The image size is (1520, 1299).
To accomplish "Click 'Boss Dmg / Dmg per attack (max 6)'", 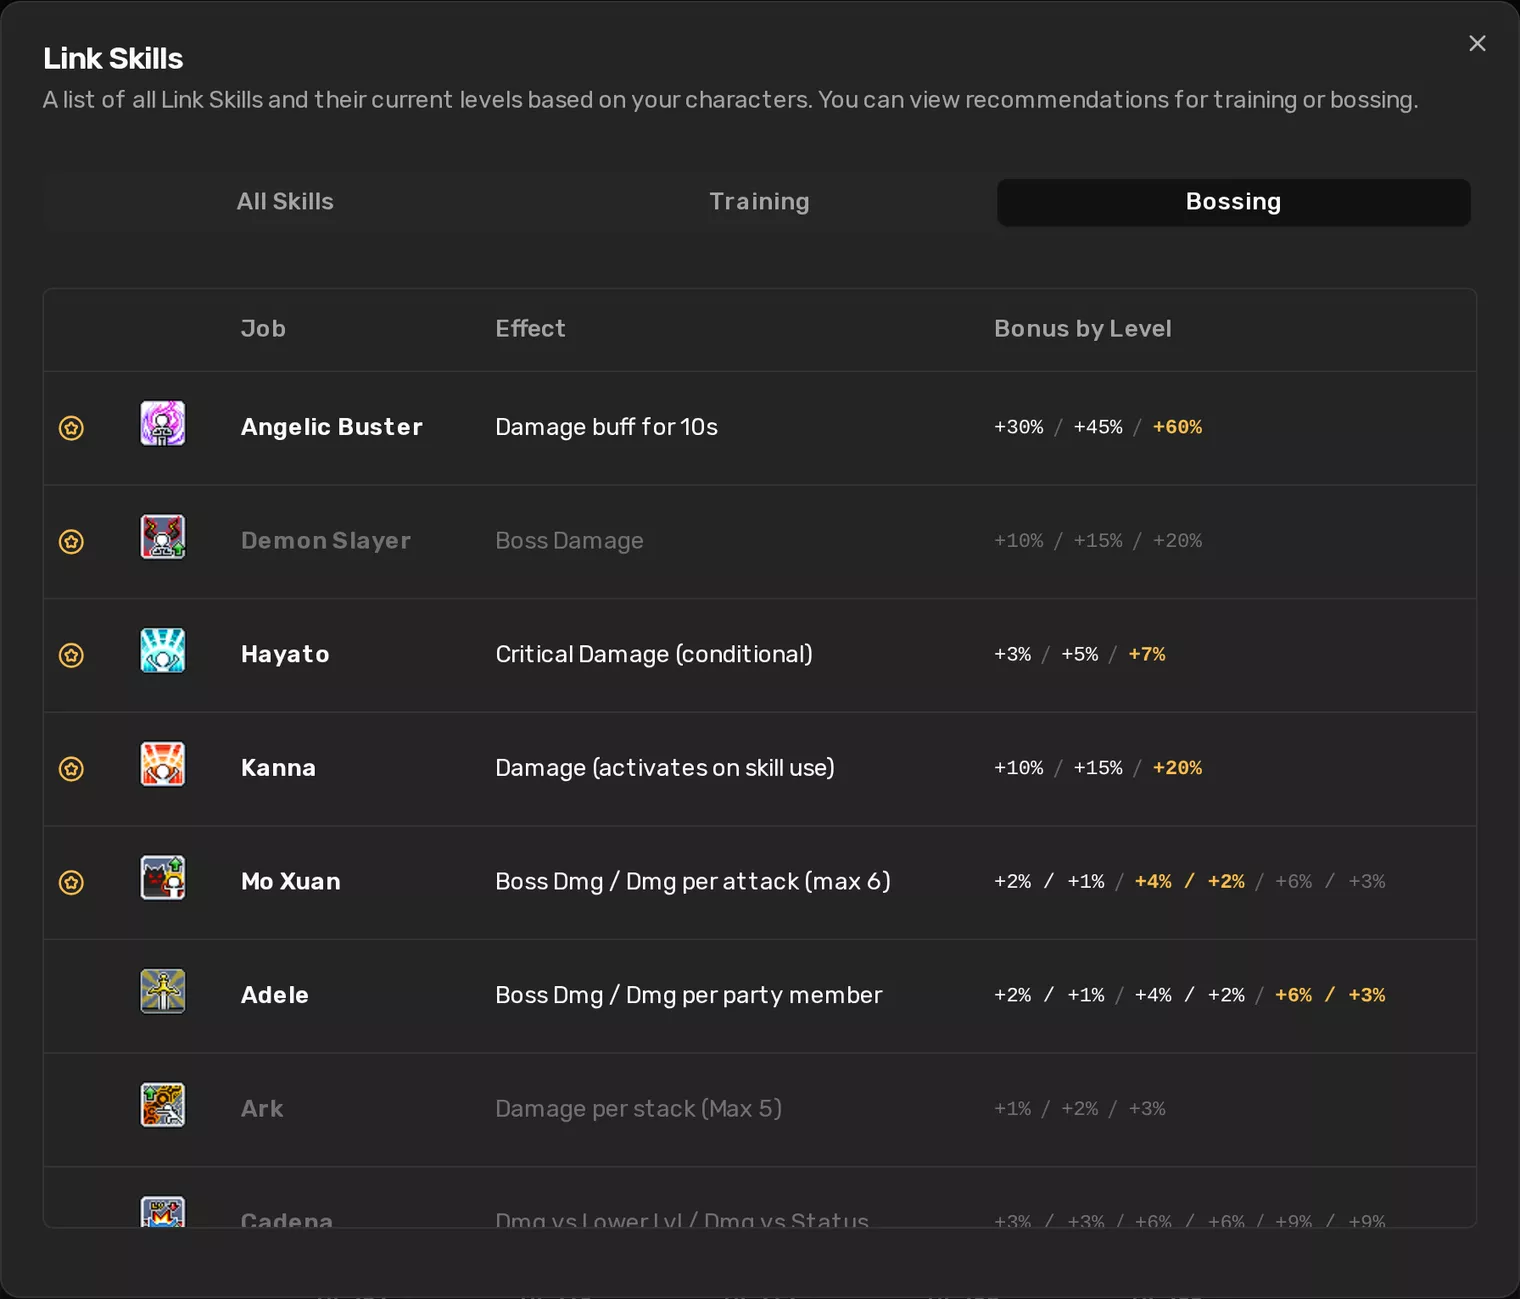I will [693, 881].
